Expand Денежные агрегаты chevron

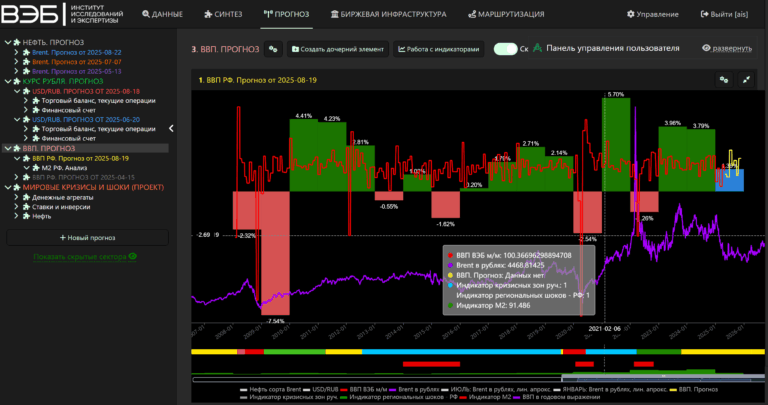(16, 197)
